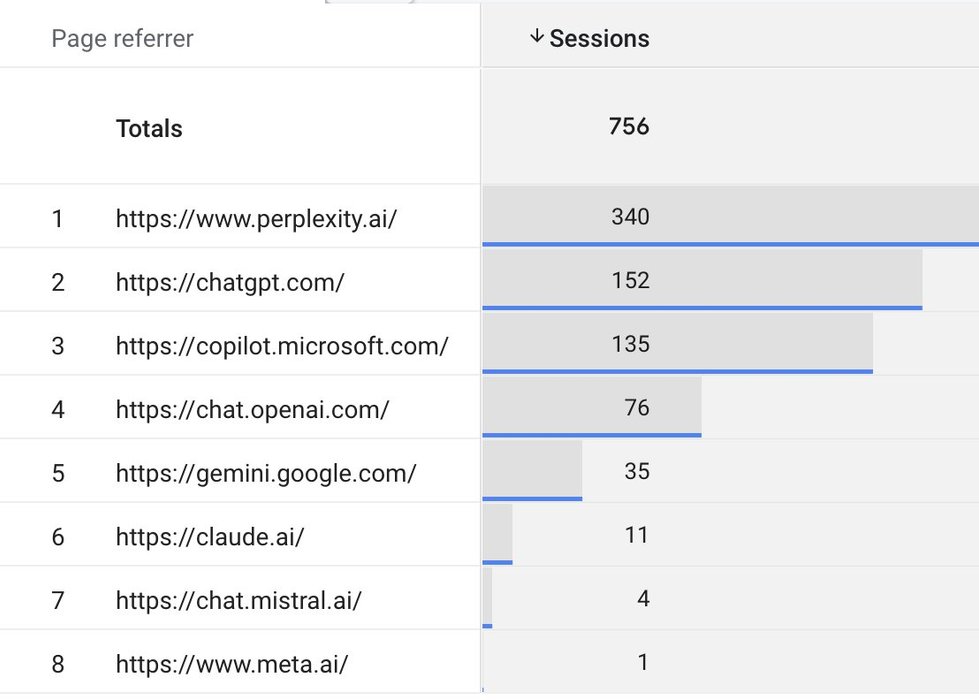Choose the https://gemini.google.com/ referrer row
This screenshot has width=979, height=700.
tap(266, 473)
